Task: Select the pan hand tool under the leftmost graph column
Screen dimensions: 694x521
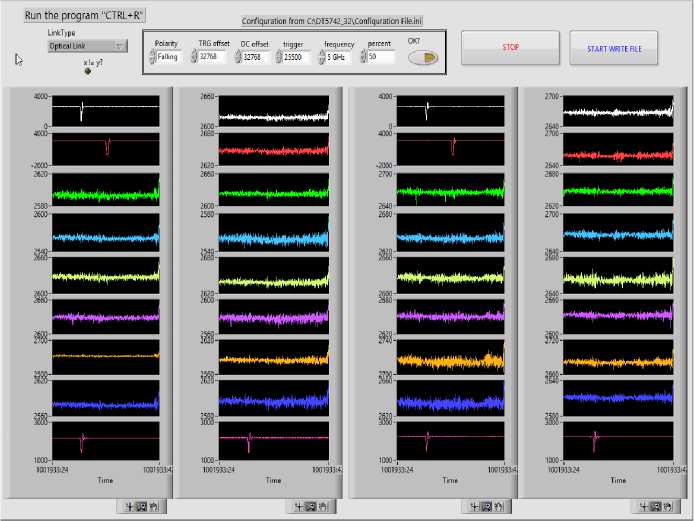Action: (x=153, y=507)
